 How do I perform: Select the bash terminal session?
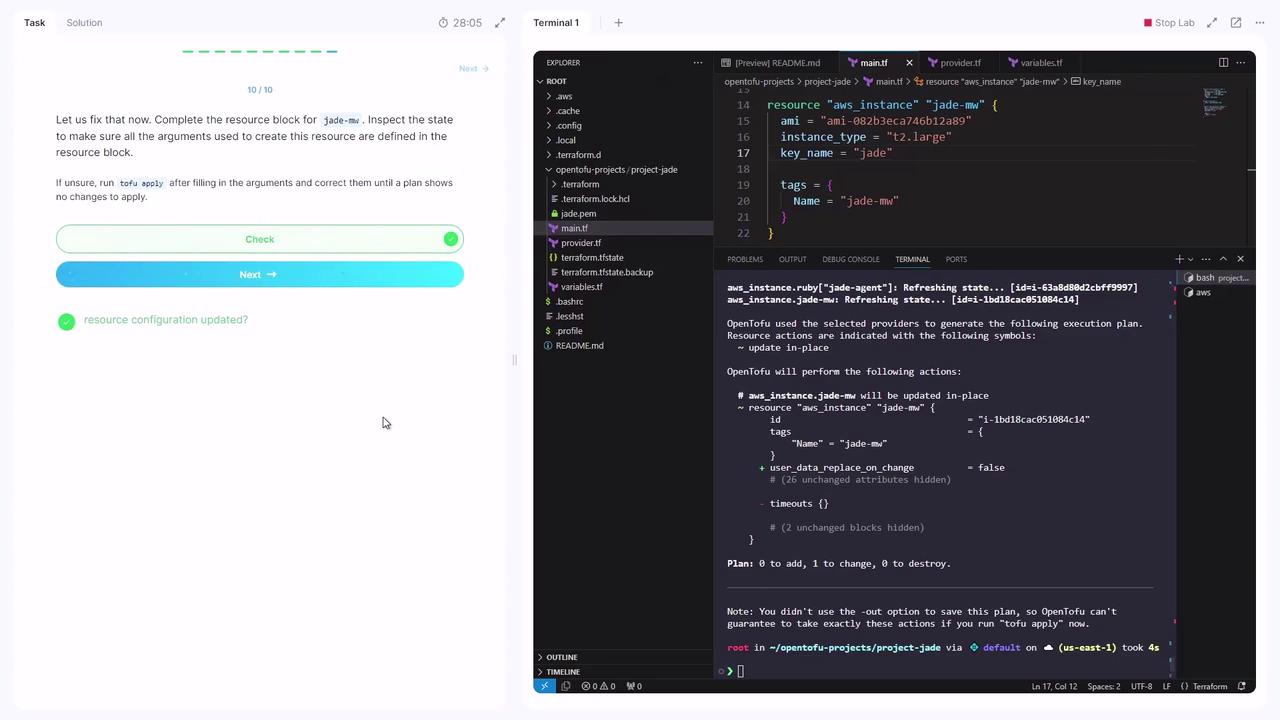1216,278
